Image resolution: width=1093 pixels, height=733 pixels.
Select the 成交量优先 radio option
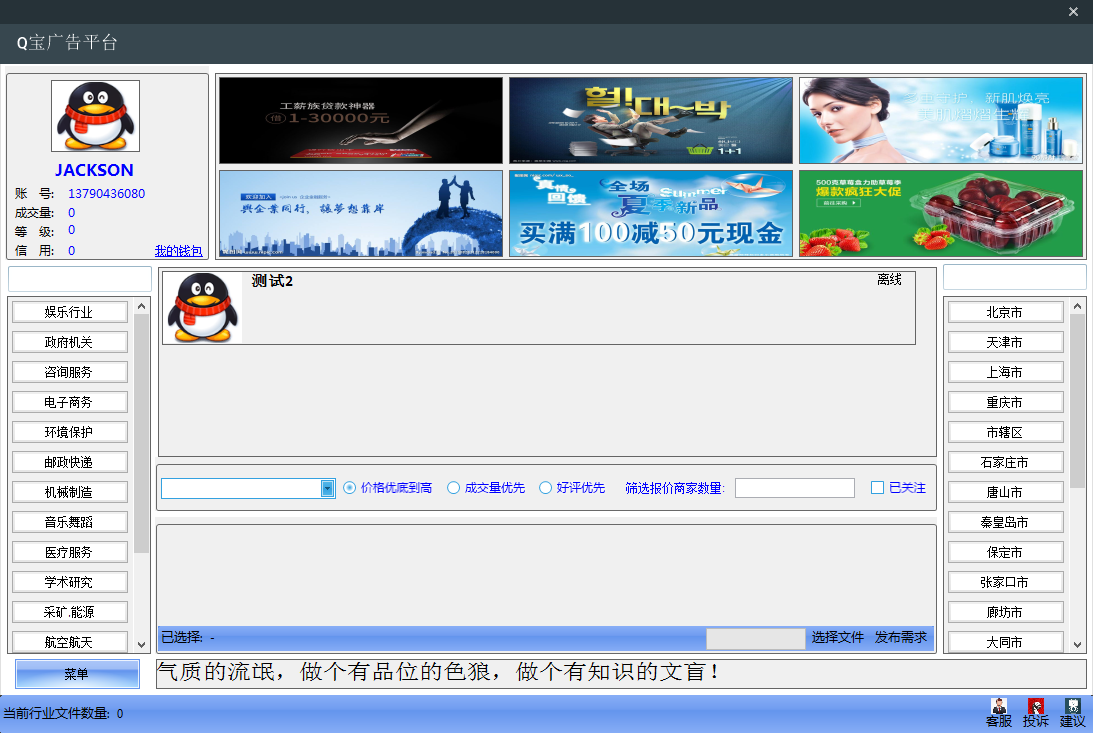click(454, 488)
